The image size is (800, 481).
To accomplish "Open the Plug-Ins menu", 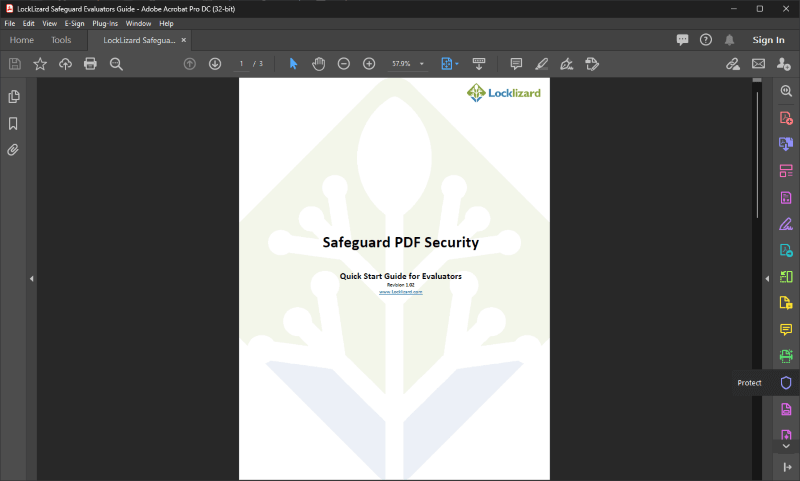I will click(x=105, y=23).
